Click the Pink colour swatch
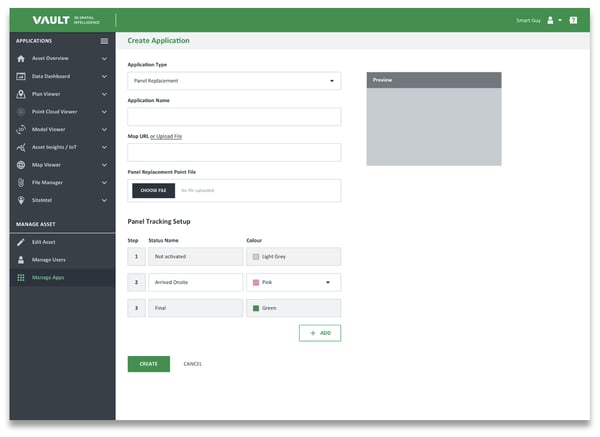This screenshot has width=600, height=437. 256,282
